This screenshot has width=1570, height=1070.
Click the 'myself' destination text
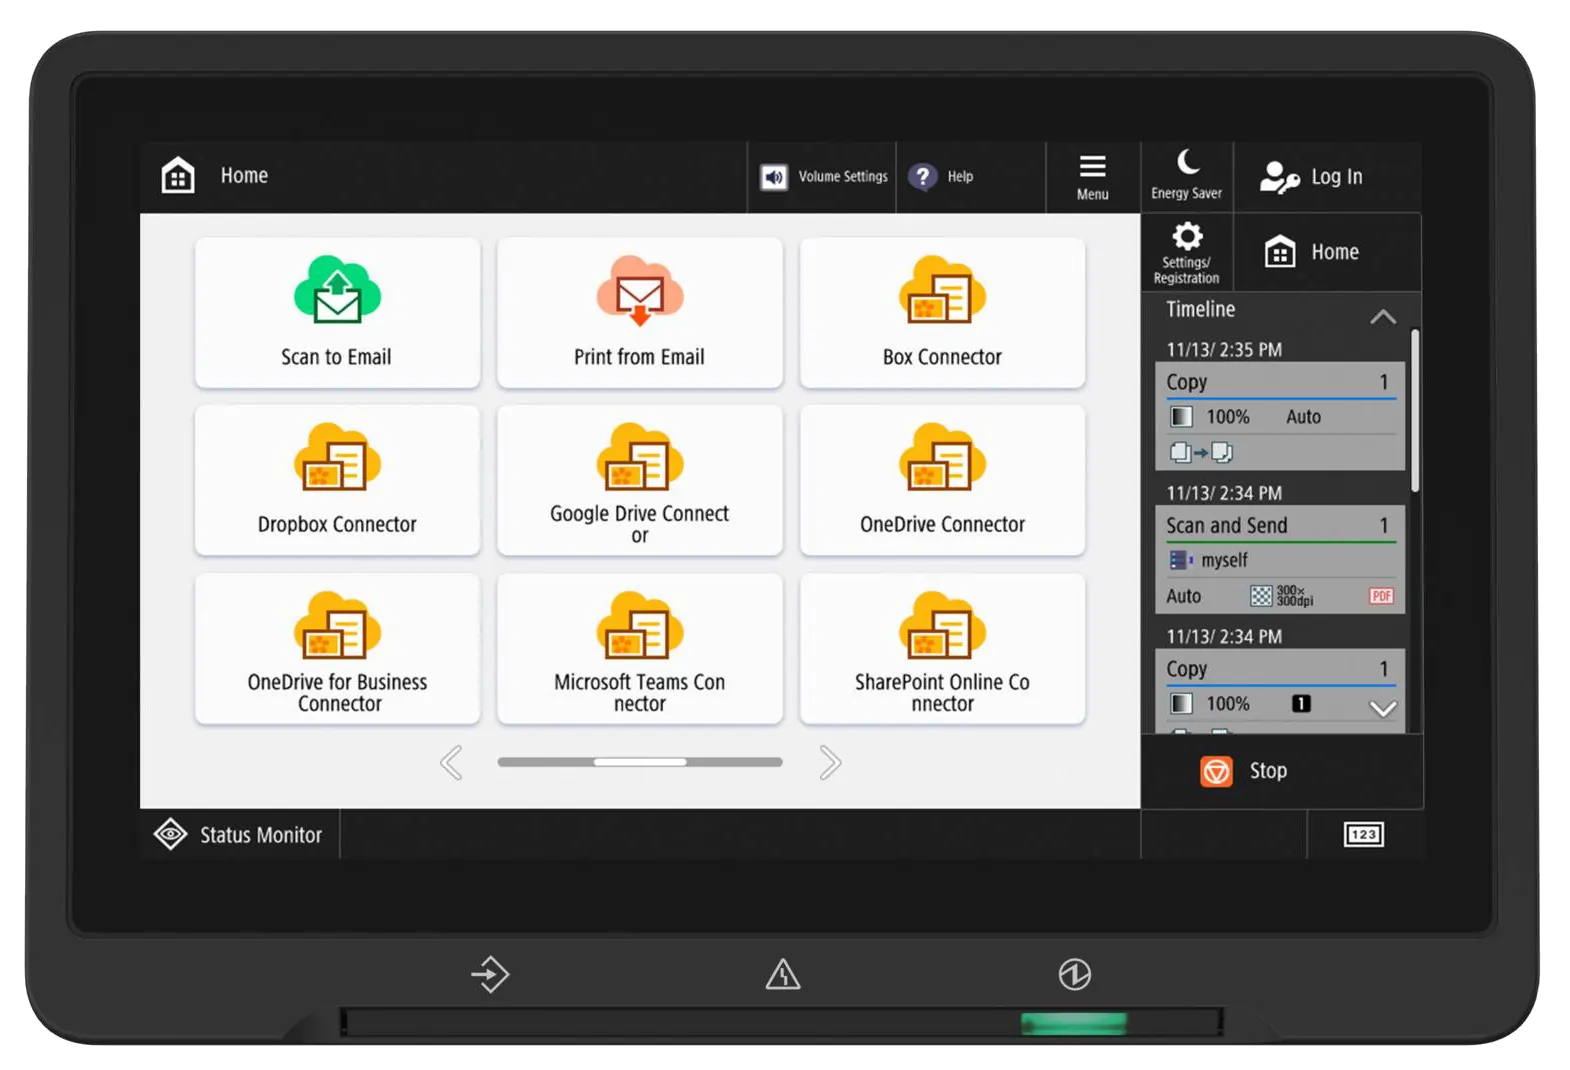(1224, 560)
